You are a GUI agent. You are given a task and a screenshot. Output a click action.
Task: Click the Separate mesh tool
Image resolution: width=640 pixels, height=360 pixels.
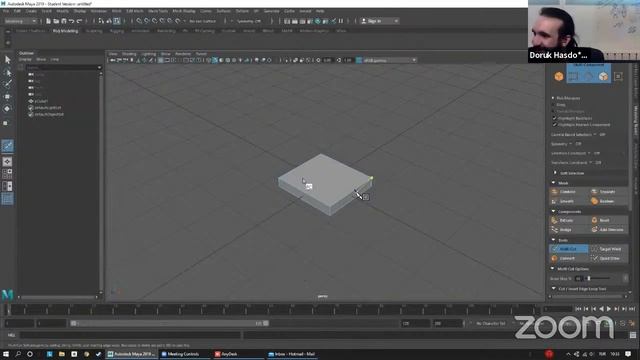608,191
